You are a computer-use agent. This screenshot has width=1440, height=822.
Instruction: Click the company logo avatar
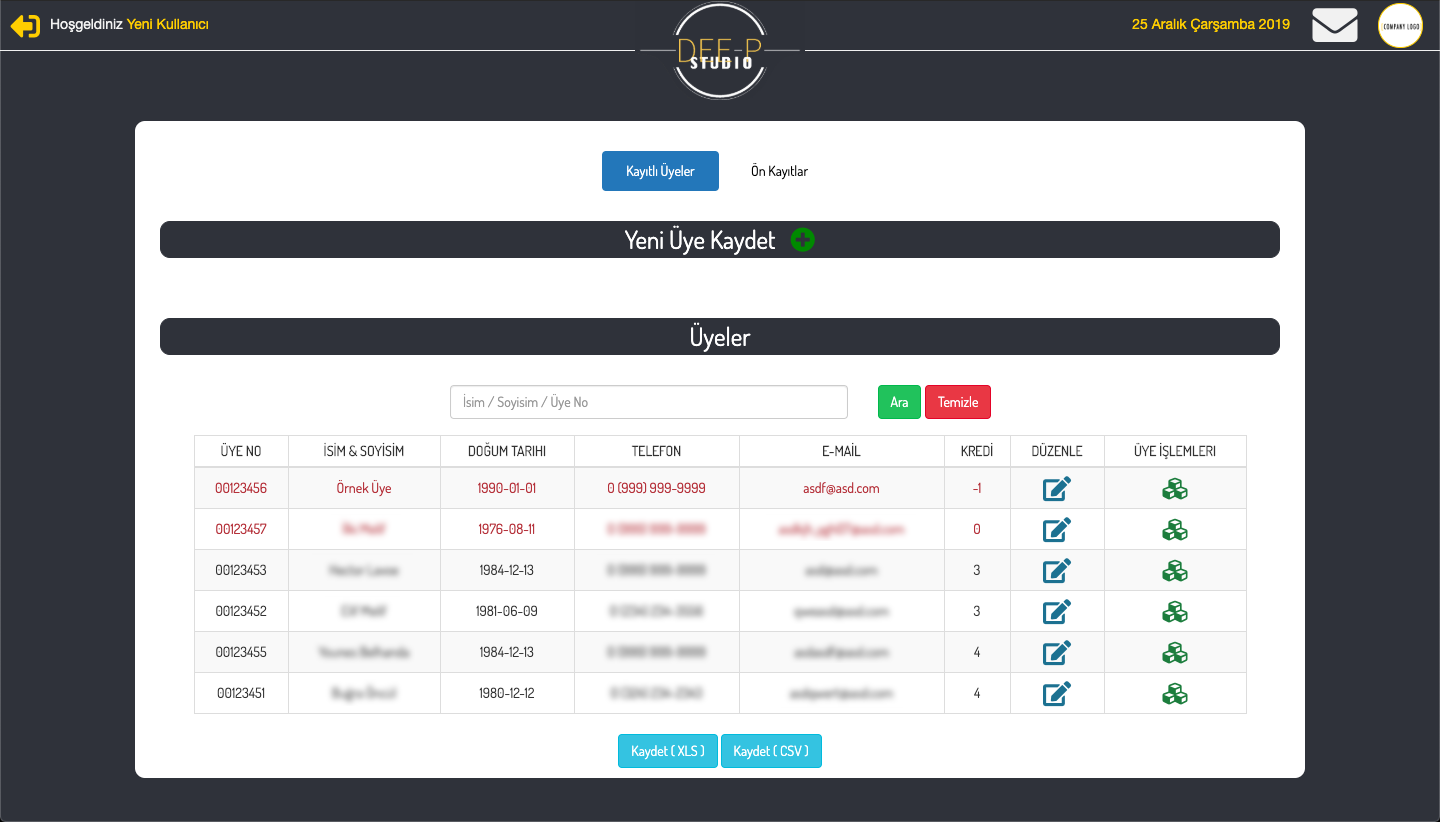(1400, 26)
